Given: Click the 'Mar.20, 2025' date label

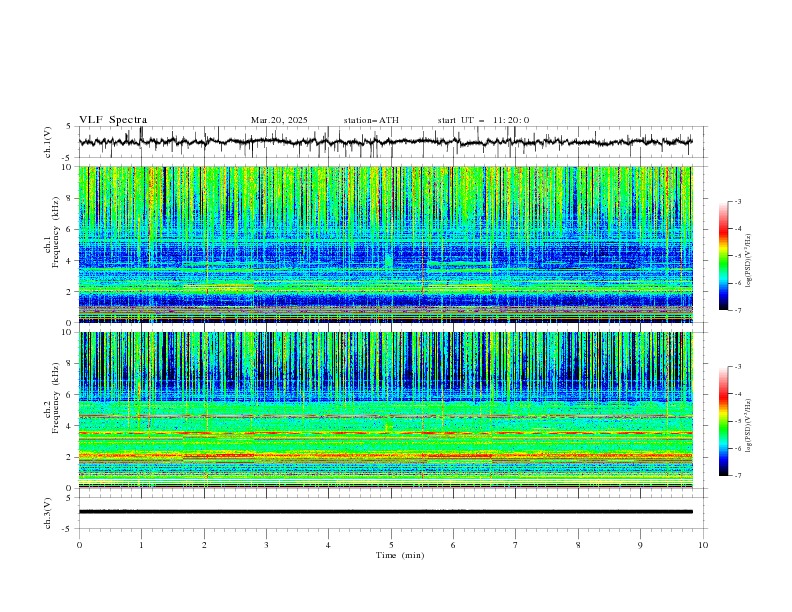Looking at the screenshot, I should (x=279, y=120).
